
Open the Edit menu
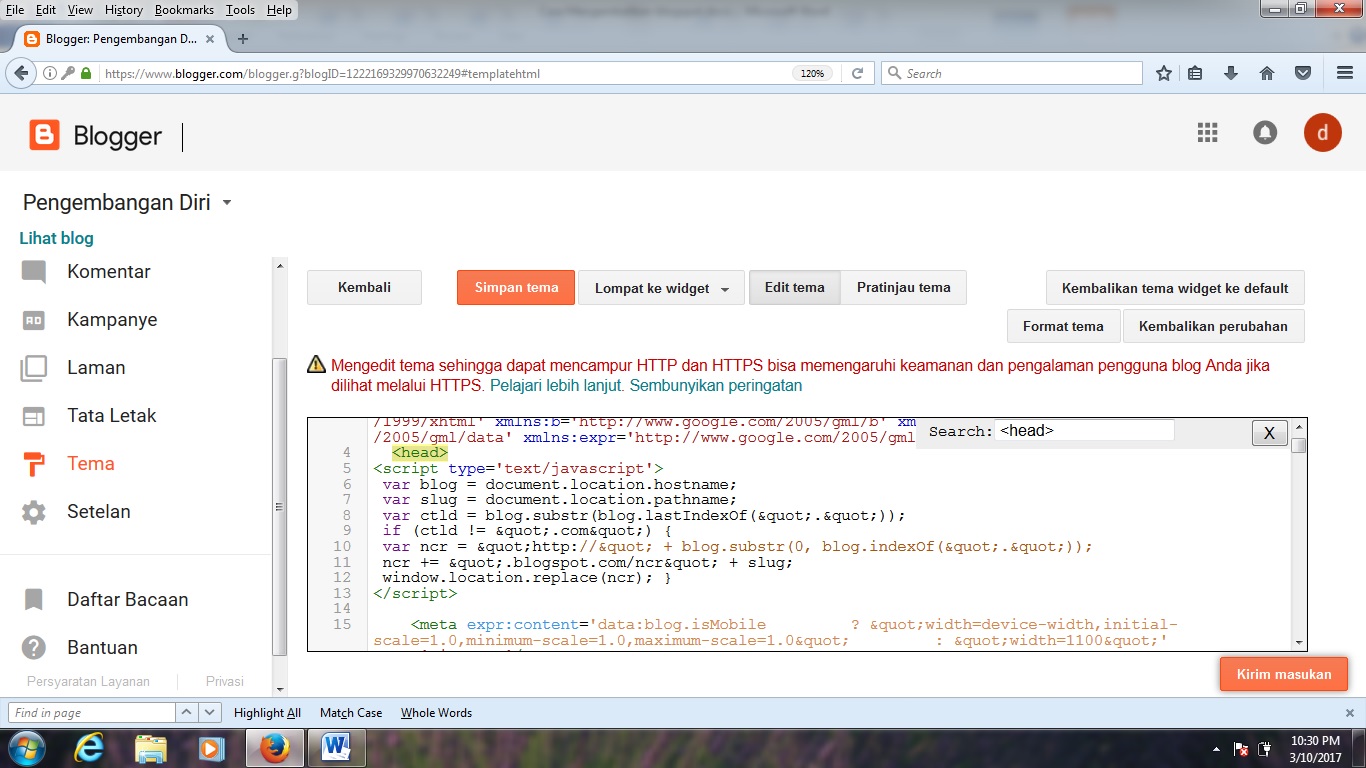pyautogui.click(x=46, y=10)
